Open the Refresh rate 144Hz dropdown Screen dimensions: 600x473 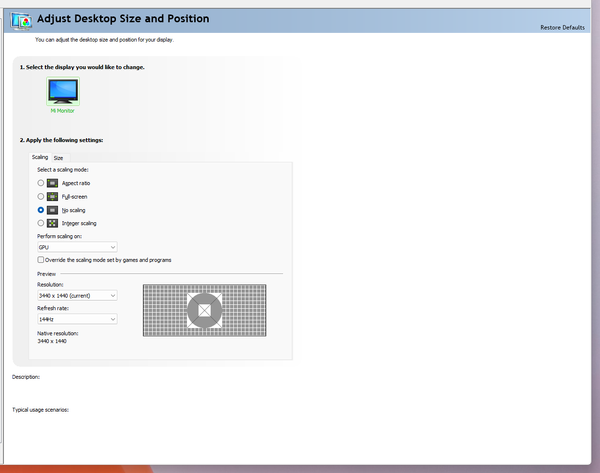[77, 319]
